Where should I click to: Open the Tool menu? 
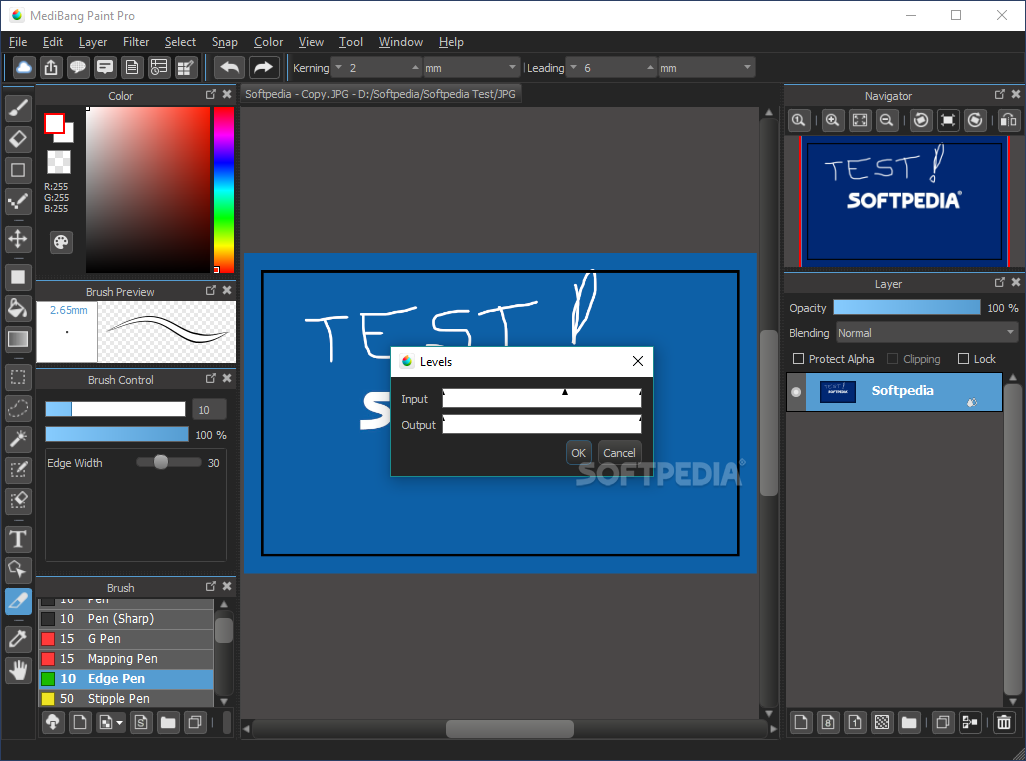[x=351, y=42]
